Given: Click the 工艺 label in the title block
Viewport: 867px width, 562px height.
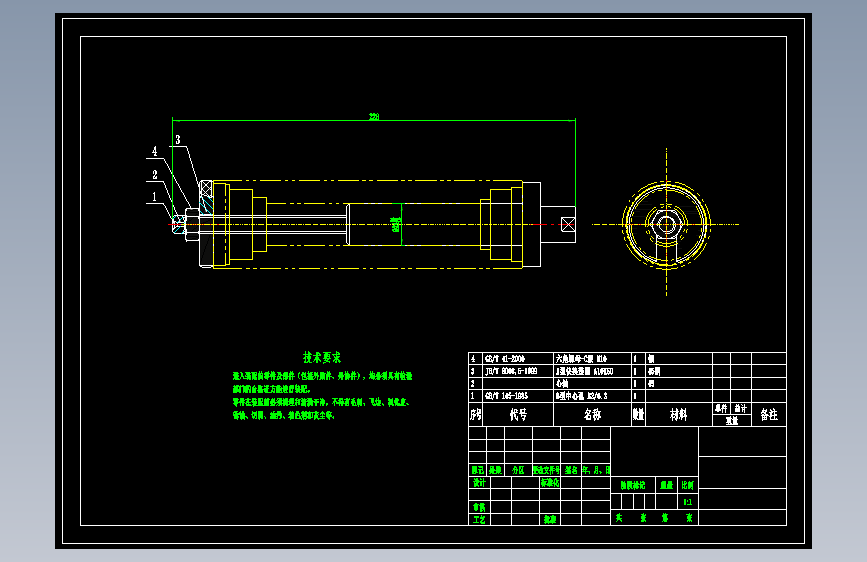Looking at the screenshot, I should (x=479, y=519).
